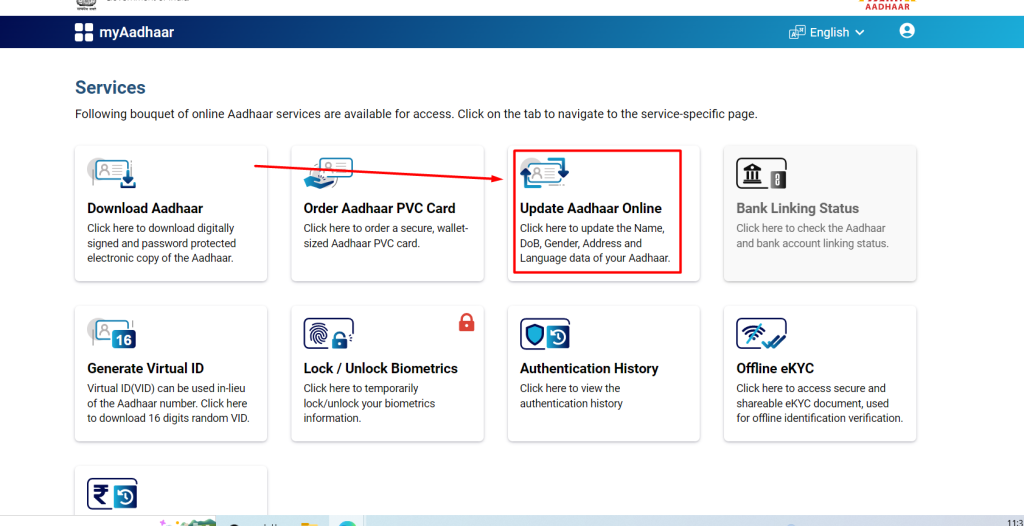Open the Authentication History title
Viewport: 1024px width, 526px height.
pos(589,369)
